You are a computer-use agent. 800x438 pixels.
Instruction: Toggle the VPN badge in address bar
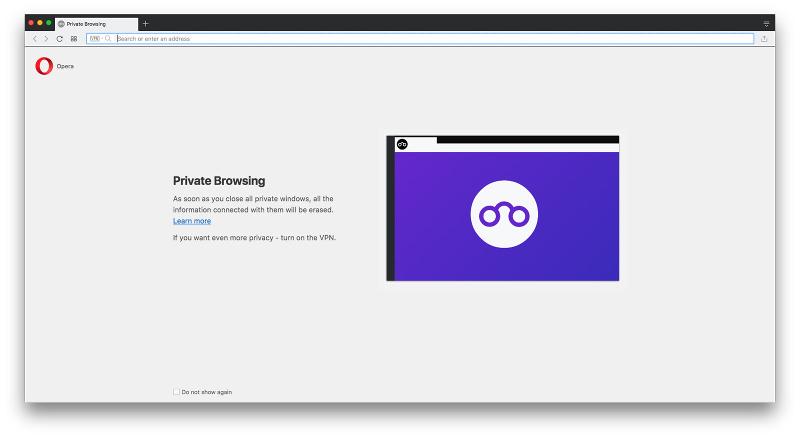[x=95, y=38]
